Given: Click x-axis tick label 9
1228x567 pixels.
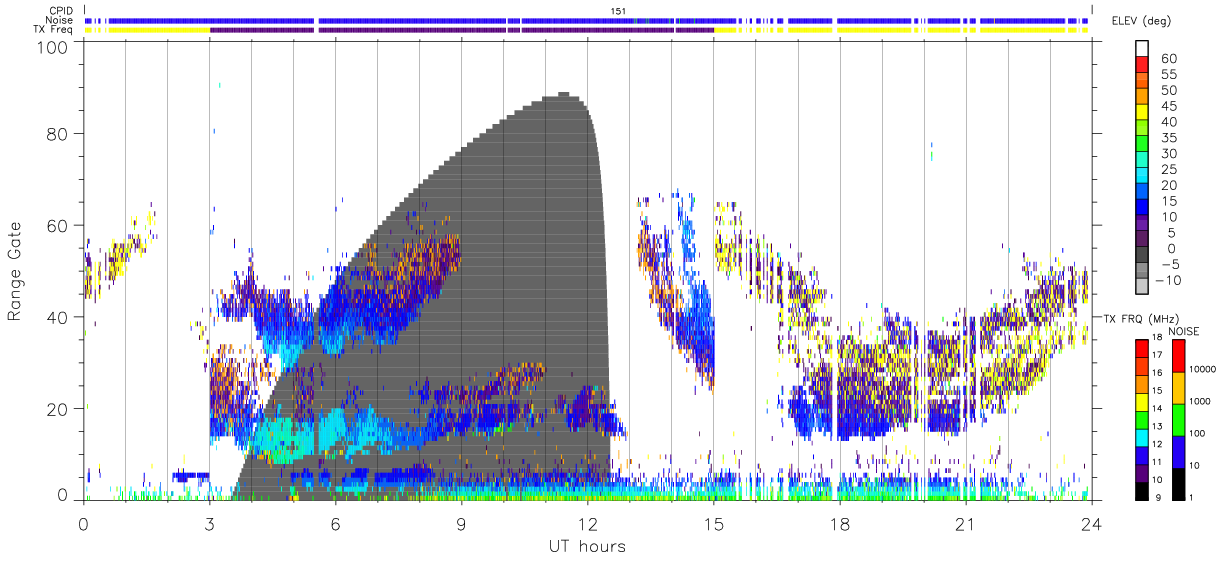Looking at the screenshot, I should (x=461, y=524).
